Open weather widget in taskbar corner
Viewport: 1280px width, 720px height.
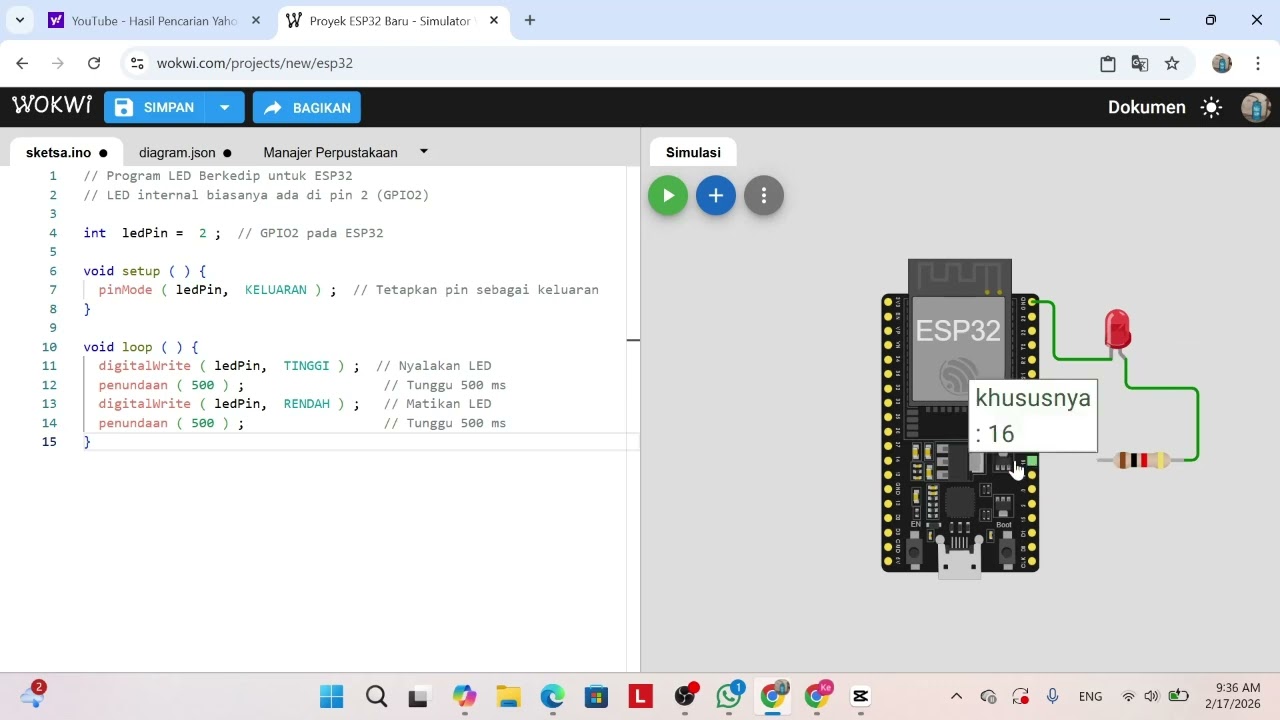32,695
